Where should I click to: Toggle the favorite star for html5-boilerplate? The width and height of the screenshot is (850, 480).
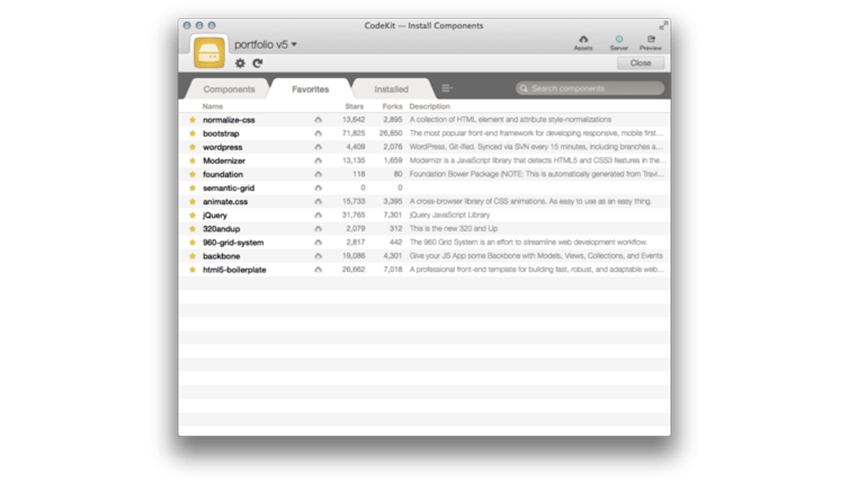(192, 270)
